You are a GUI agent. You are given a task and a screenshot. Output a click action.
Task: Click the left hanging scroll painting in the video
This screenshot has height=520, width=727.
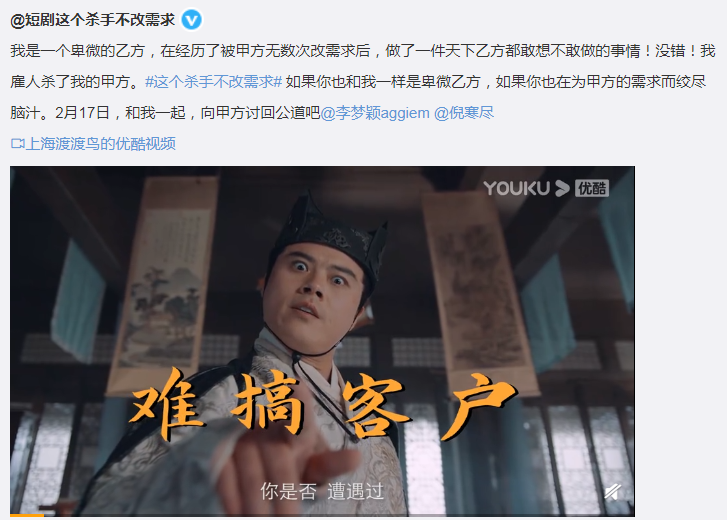(162, 283)
